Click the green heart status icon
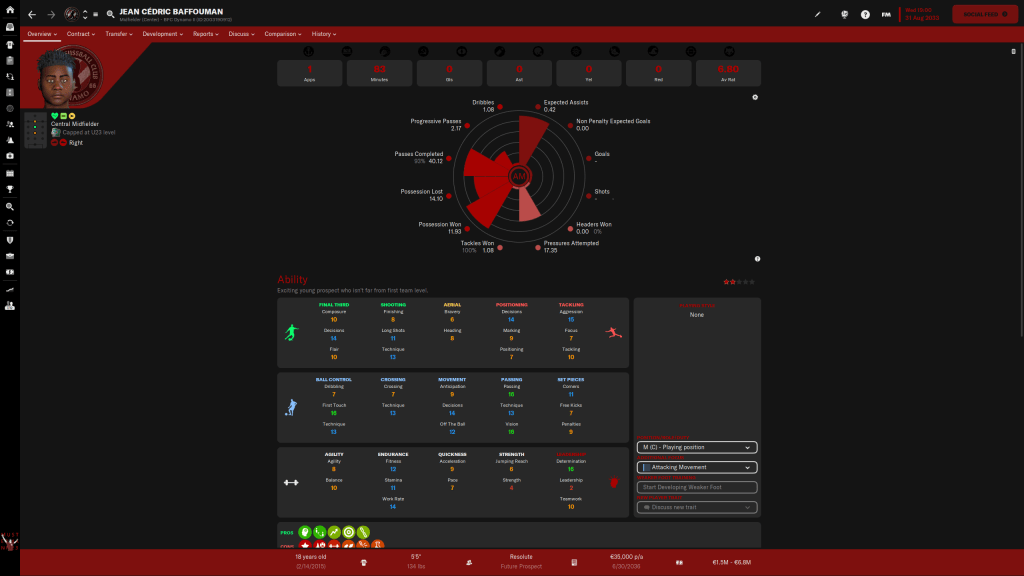The image size is (1024, 576). coord(55,116)
